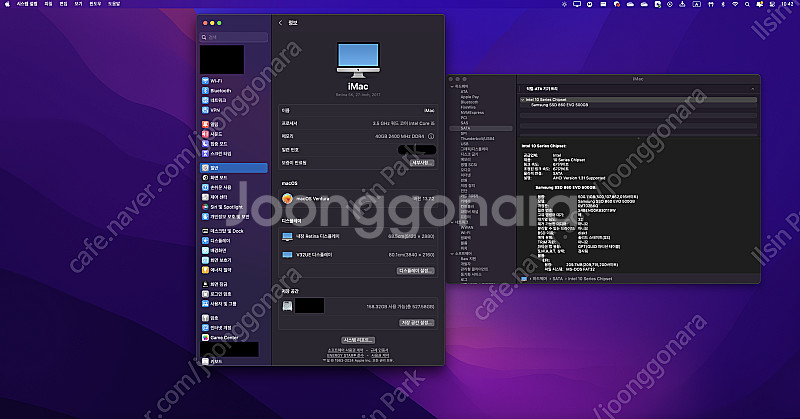Click the 세부사항 button
800x419 pixels.
pos(422,163)
